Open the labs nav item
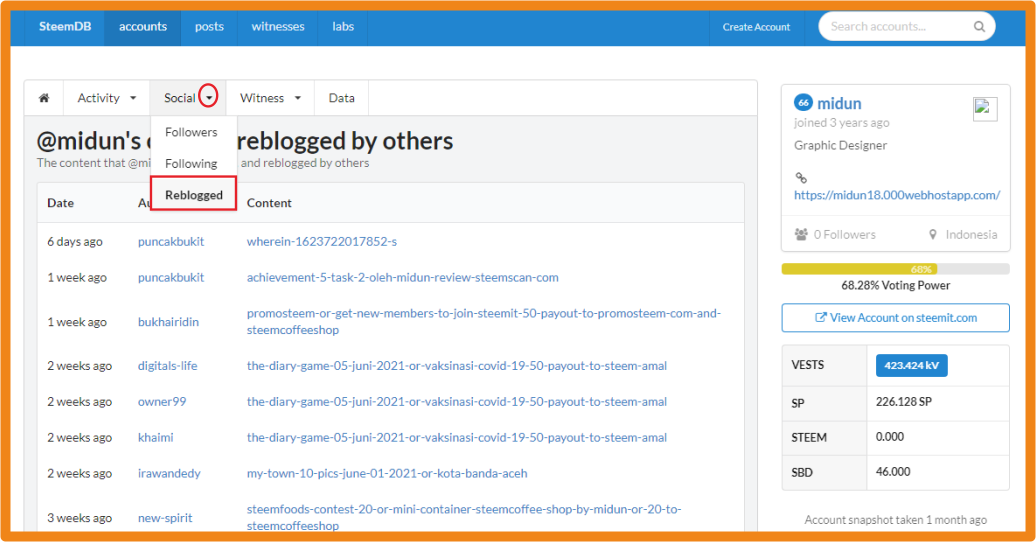The width and height of the screenshot is (1036, 542). coord(343,26)
